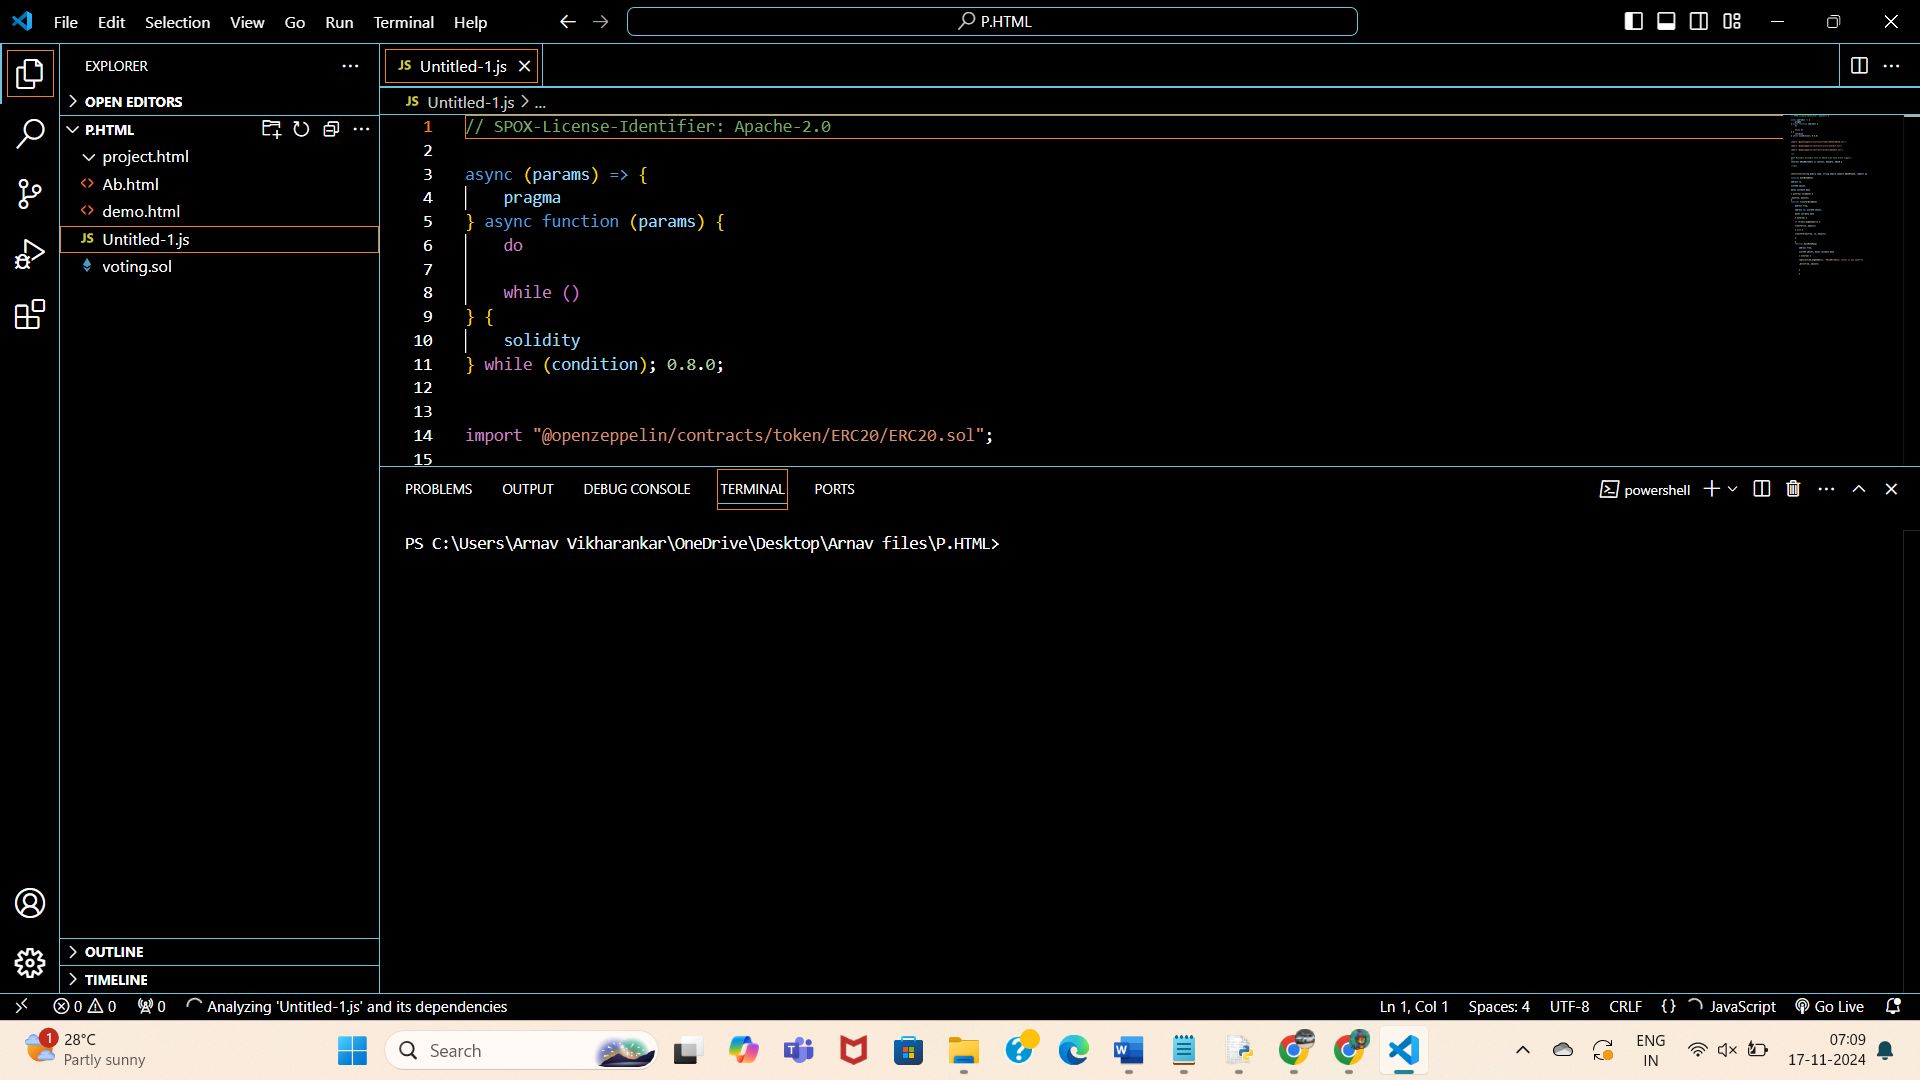This screenshot has height=1080, width=1920.
Task: Create a new folder in P.HTML explorer
Action: click(x=271, y=129)
